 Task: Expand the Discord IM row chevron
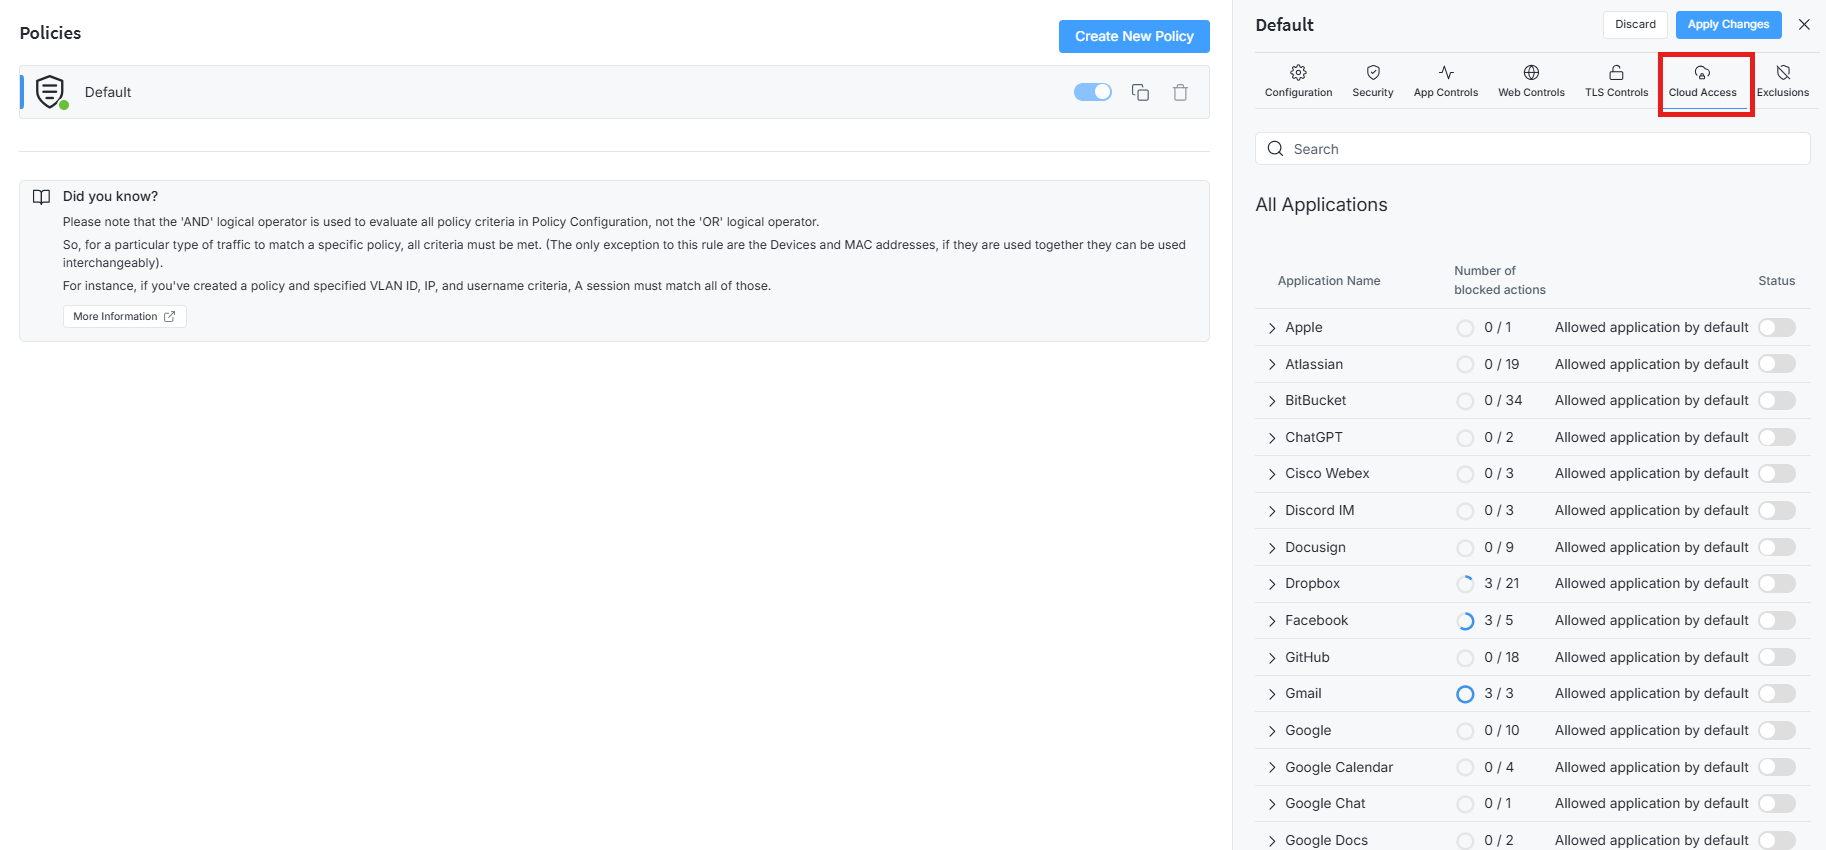[x=1272, y=511]
